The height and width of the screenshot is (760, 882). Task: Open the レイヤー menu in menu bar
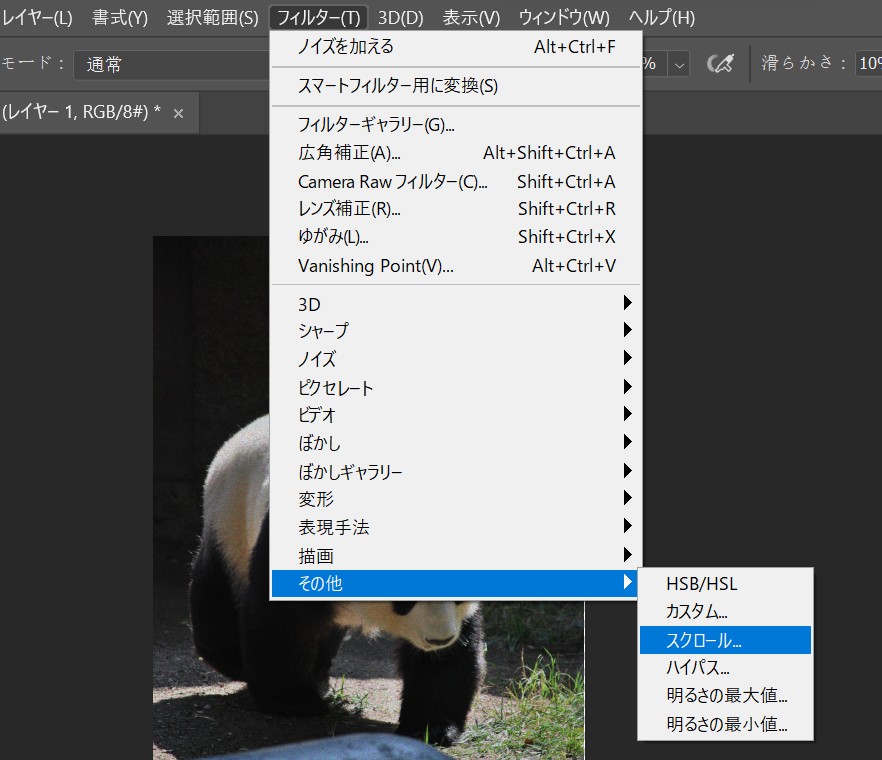point(38,18)
